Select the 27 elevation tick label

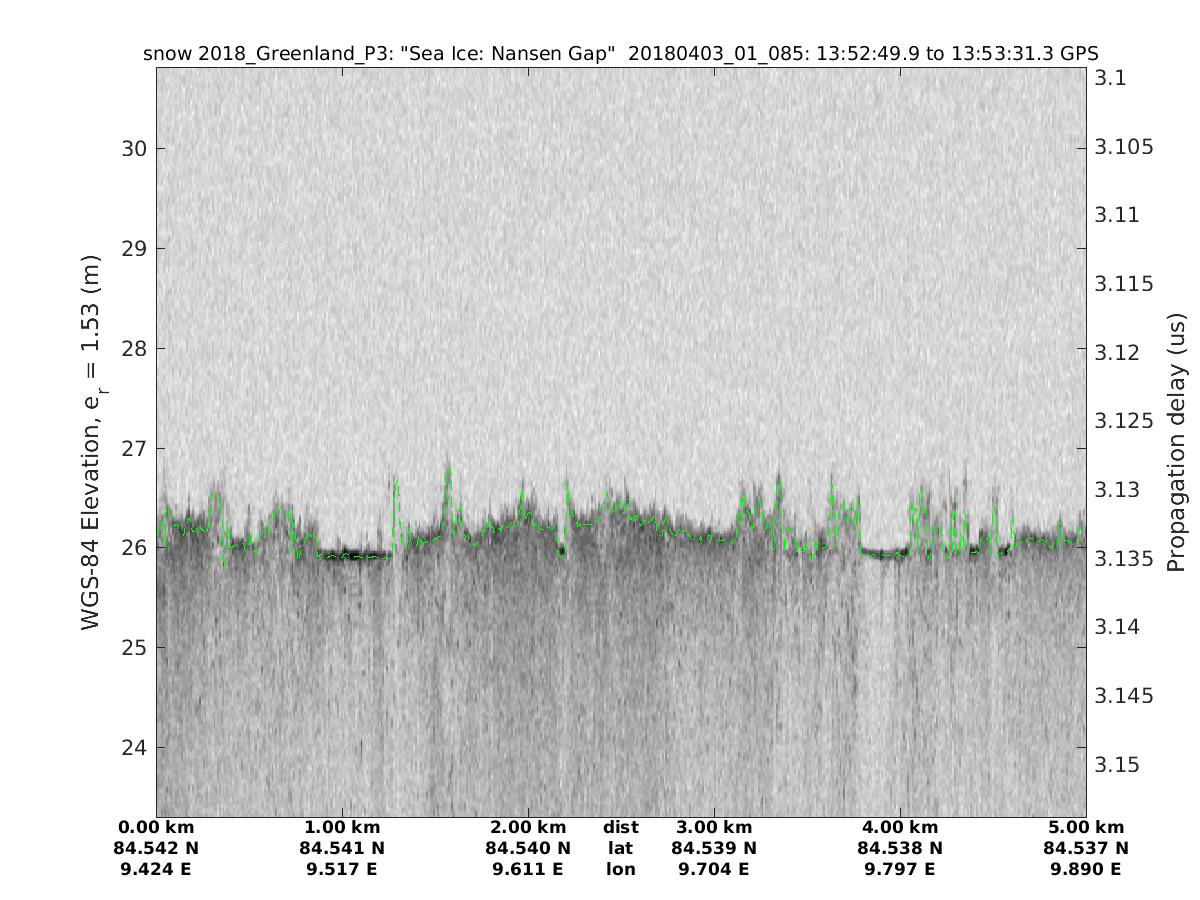[x=134, y=448]
